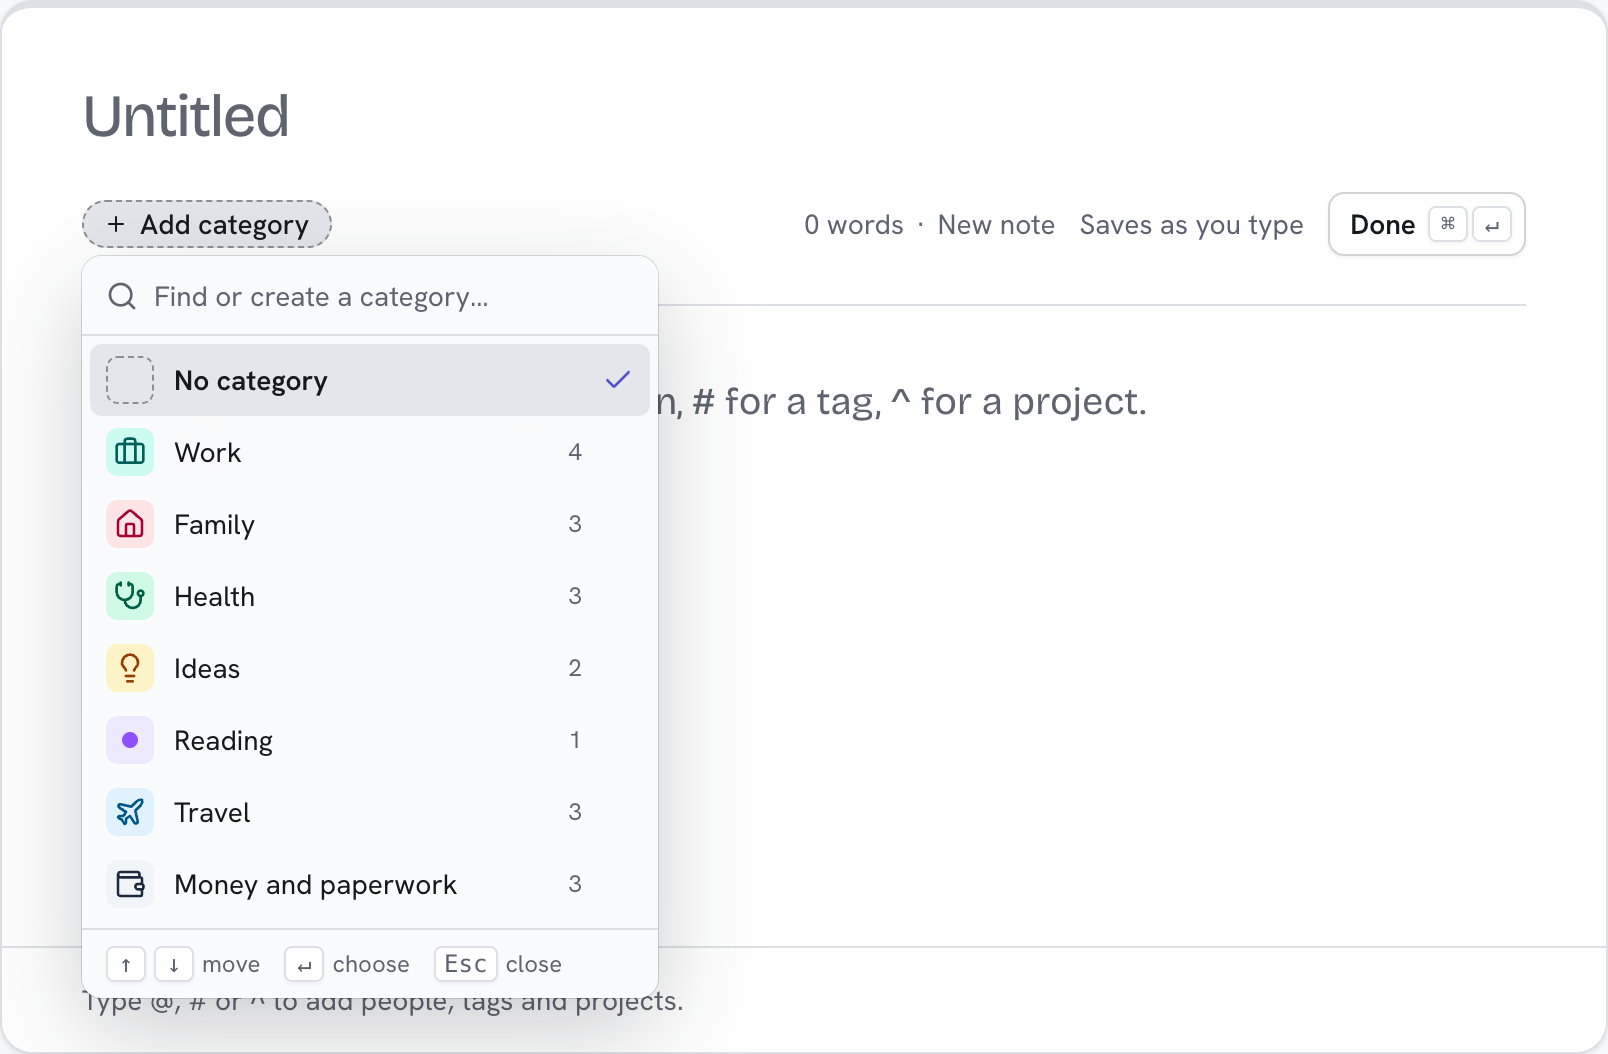Click the Done button
This screenshot has width=1608, height=1054.
[x=1426, y=224]
